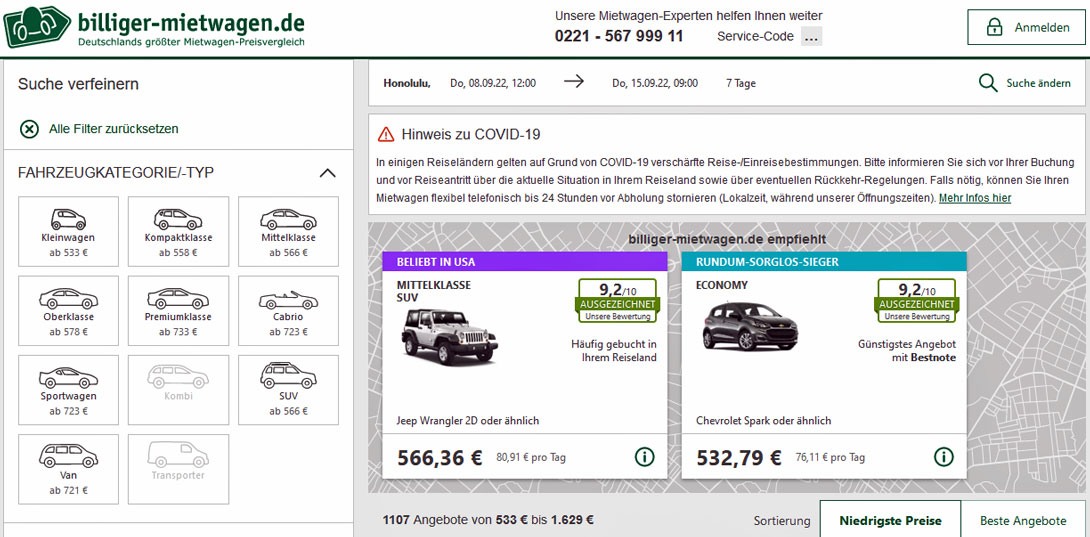Click 80,91 € pro Tag

pyautogui.click(x=530, y=458)
